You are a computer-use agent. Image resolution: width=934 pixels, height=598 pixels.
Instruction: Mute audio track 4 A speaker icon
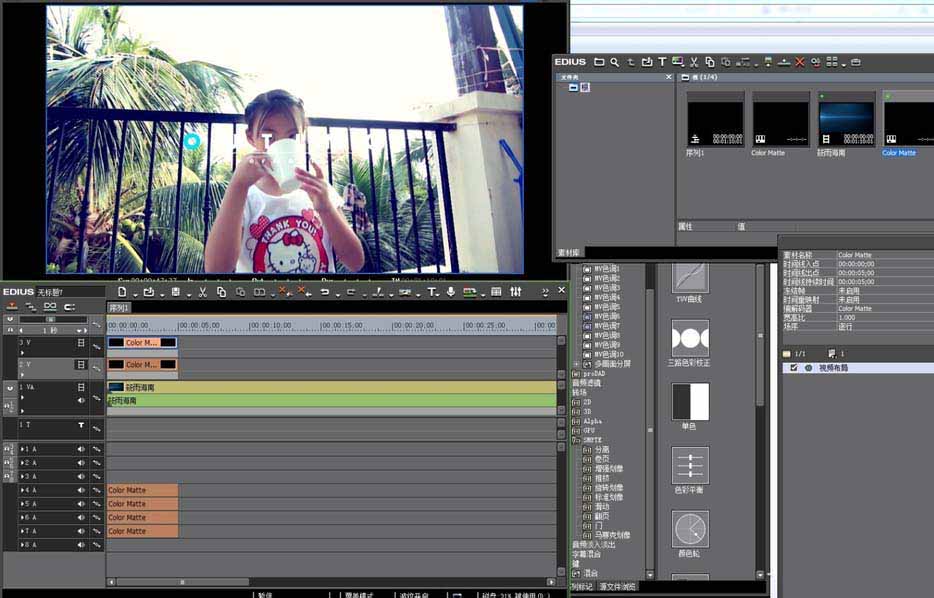coord(80,490)
